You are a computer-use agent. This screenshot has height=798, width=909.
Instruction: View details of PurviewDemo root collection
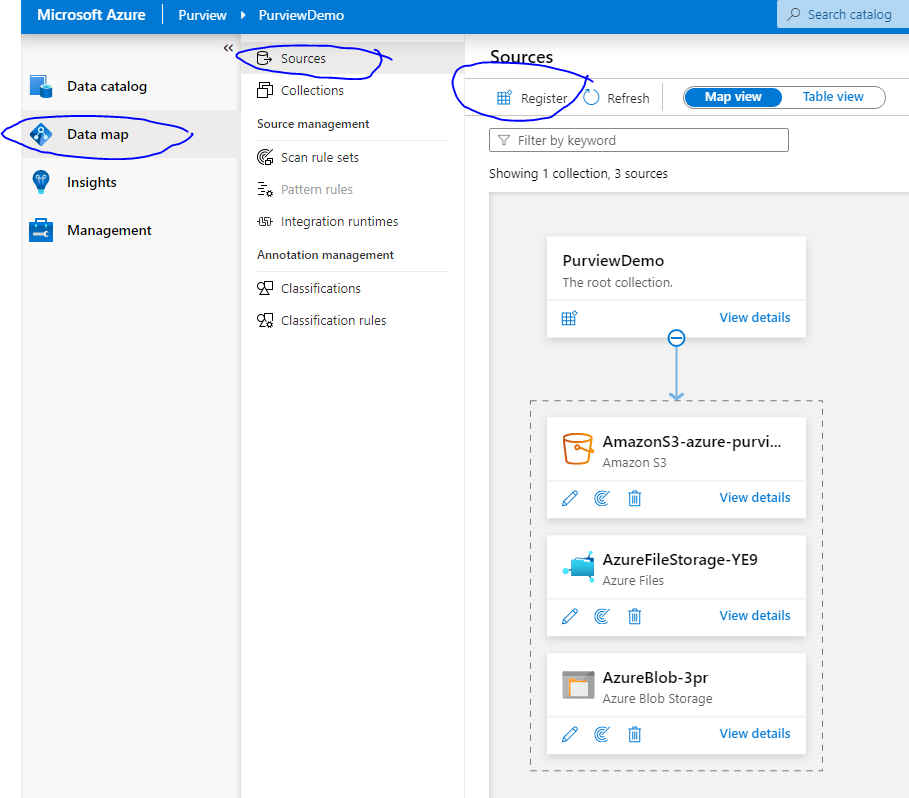coord(755,318)
